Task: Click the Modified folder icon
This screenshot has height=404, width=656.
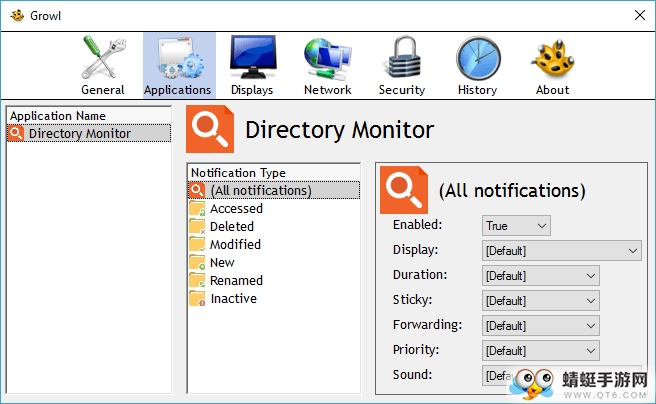Action: pyautogui.click(x=197, y=244)
